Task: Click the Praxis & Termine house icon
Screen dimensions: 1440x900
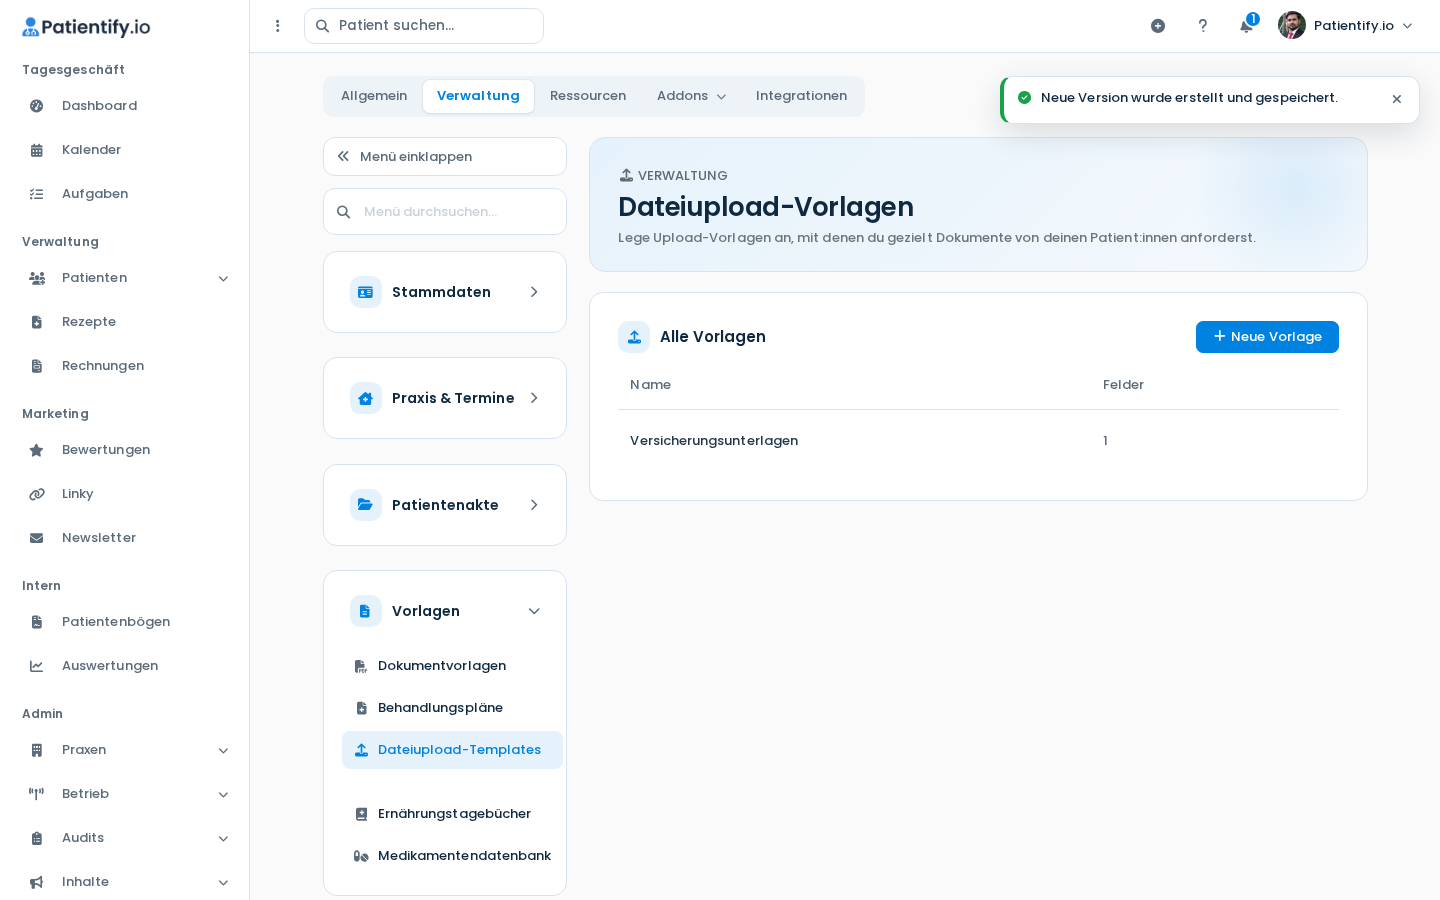Action: tap(366, 398)
